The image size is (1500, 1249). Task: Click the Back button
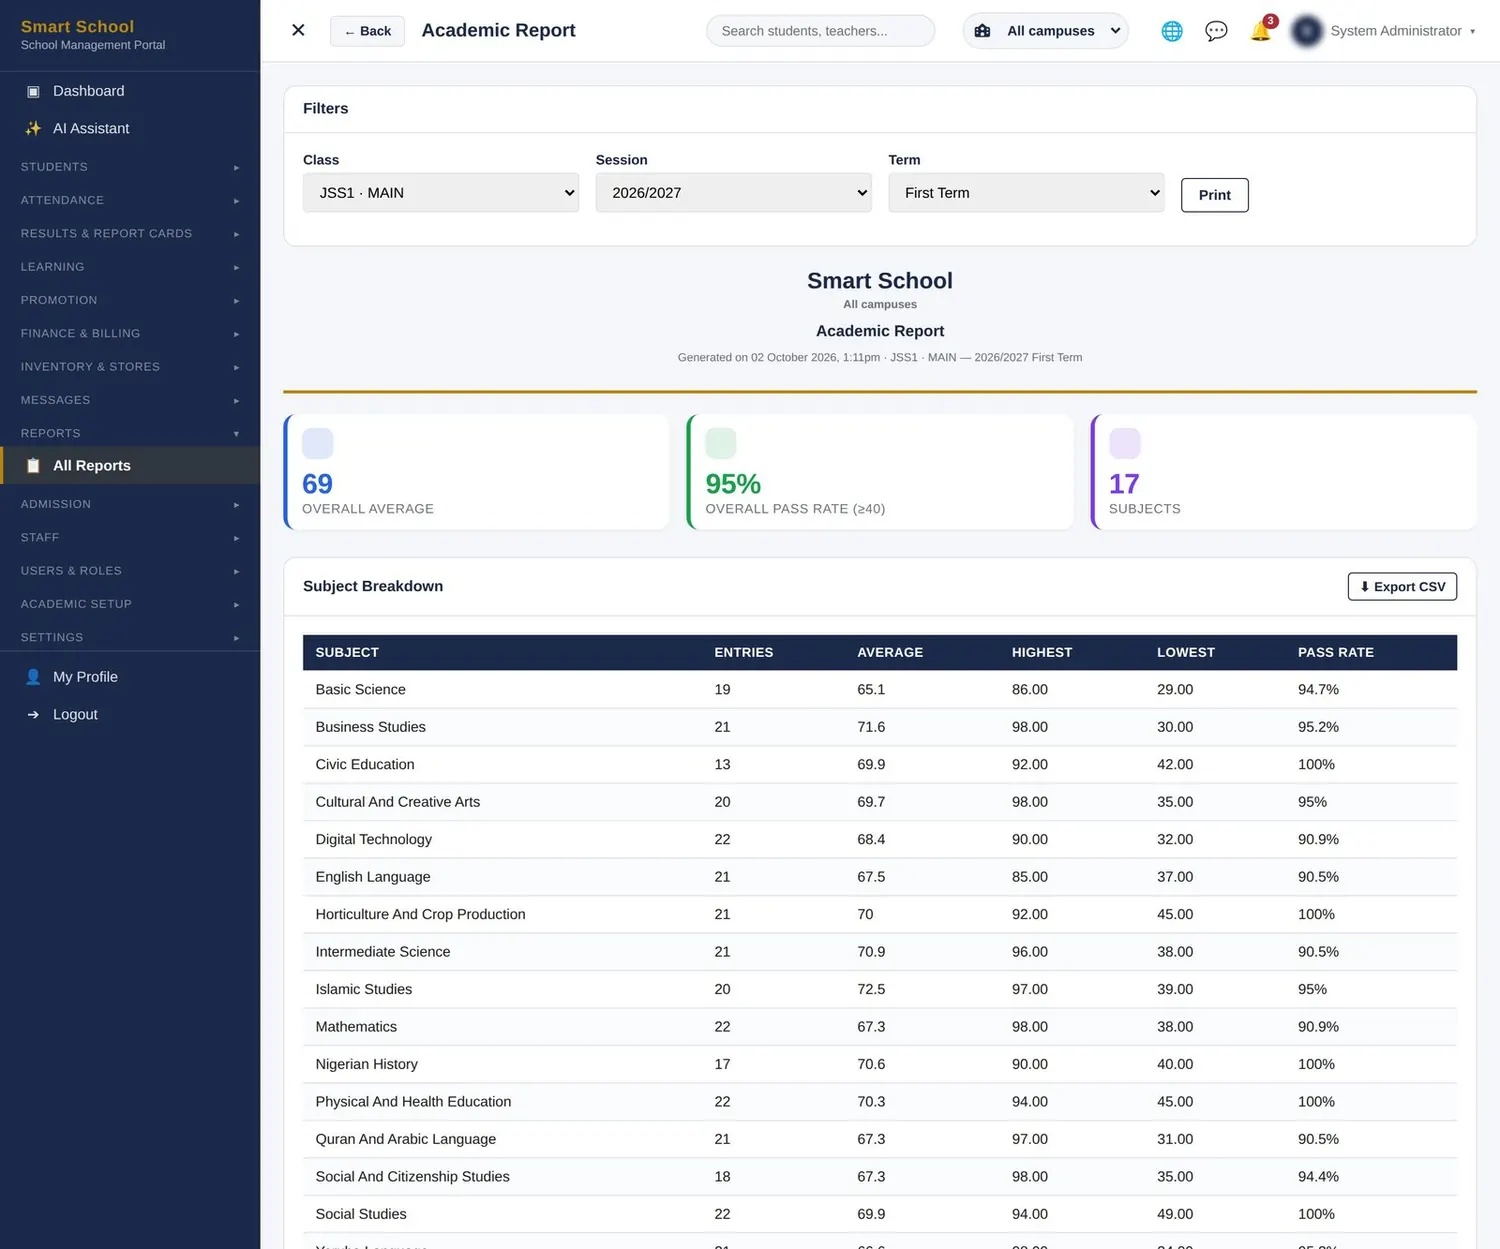[367, 31]
